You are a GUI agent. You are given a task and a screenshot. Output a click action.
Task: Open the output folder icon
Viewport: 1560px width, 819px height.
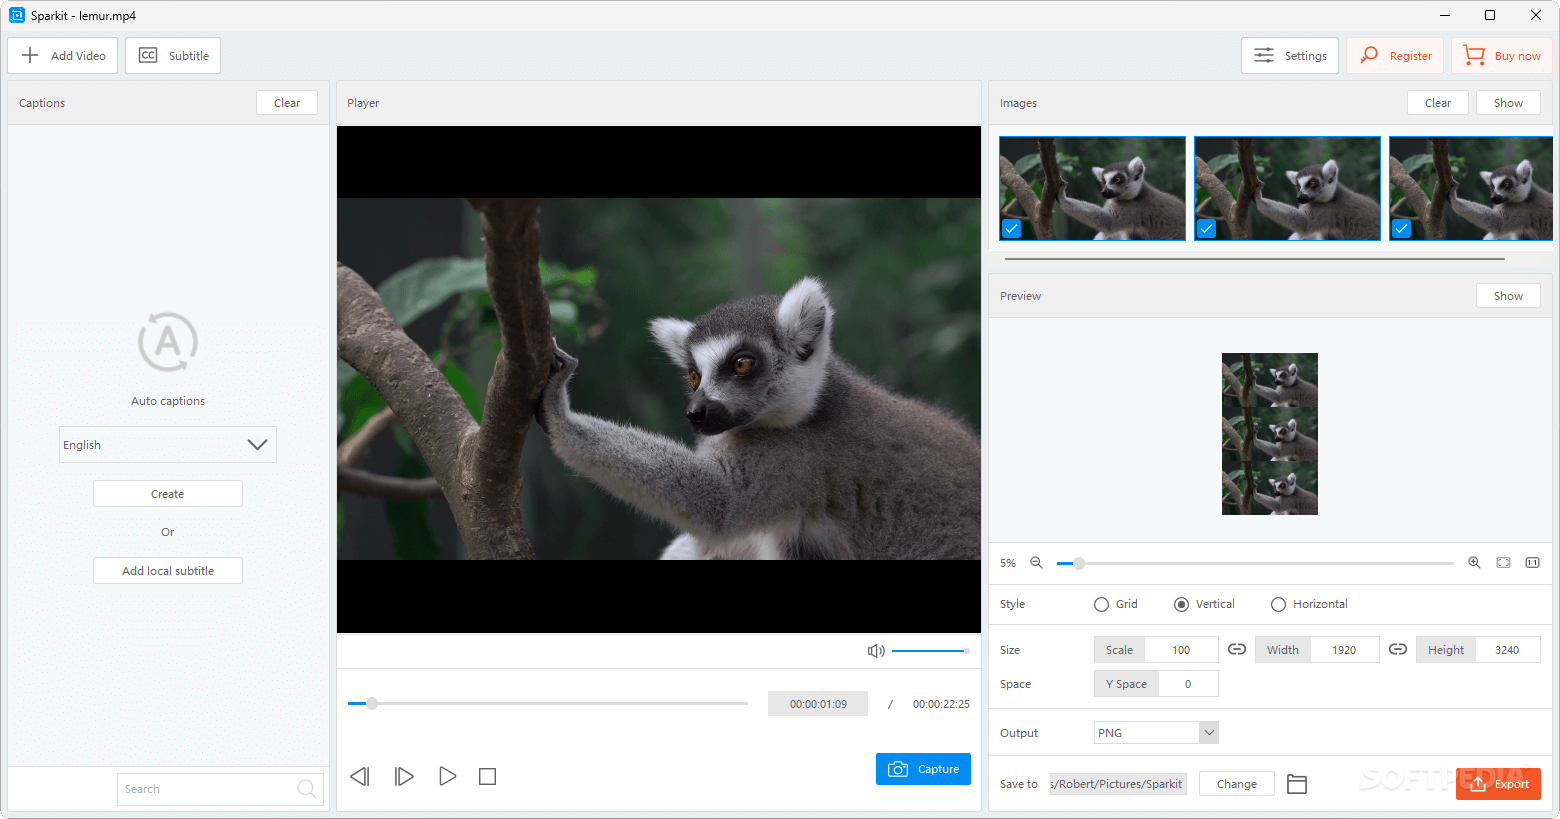[x=1297, y=784]
